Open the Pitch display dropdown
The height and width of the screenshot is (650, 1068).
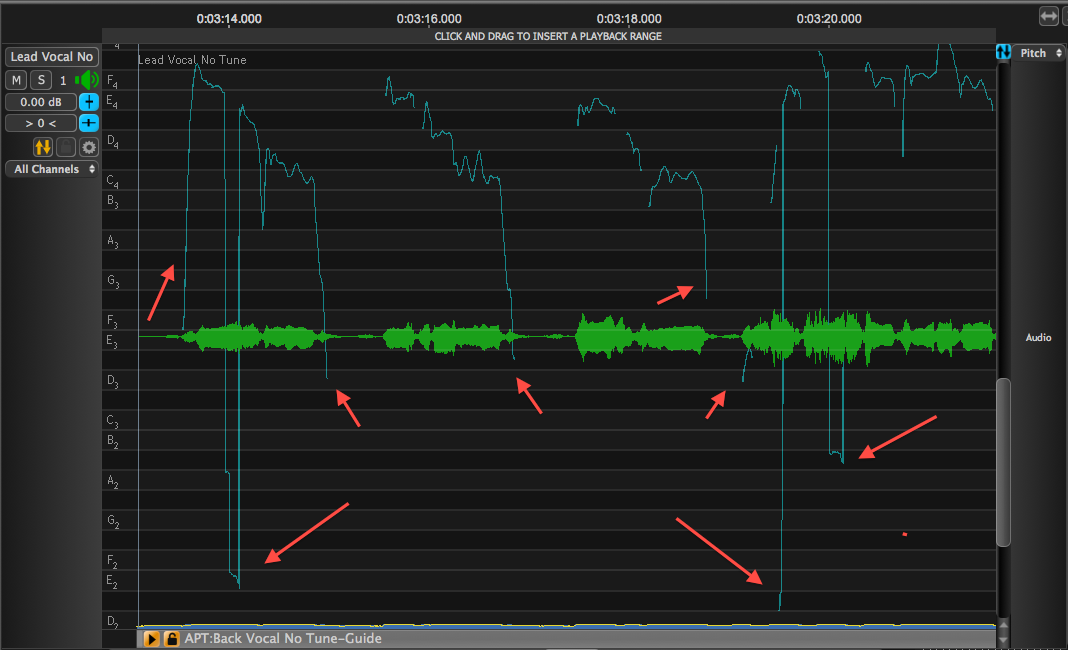click(x=1040, y=53)
